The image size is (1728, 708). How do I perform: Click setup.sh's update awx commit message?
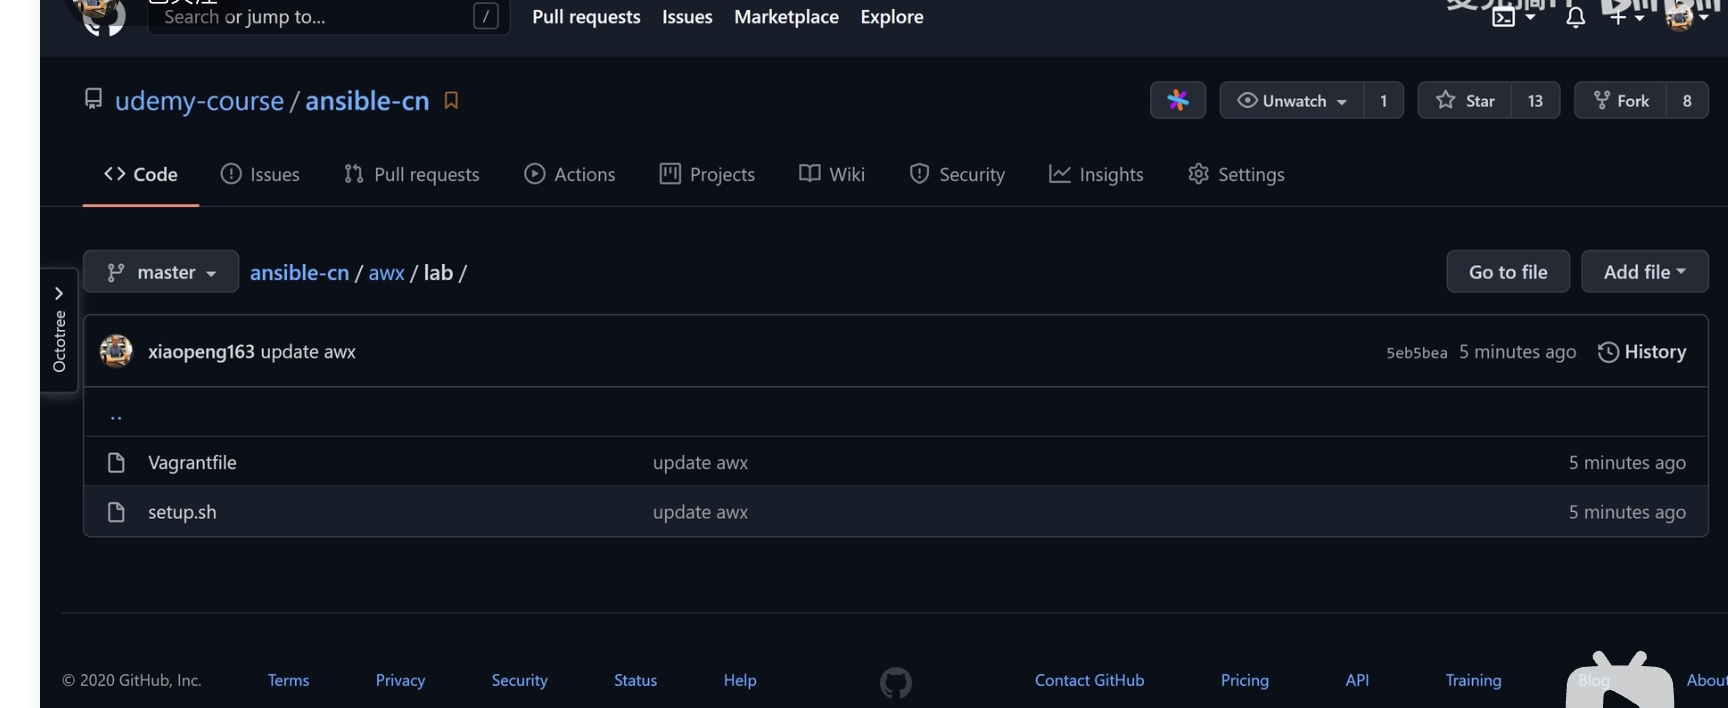(700, 512)
